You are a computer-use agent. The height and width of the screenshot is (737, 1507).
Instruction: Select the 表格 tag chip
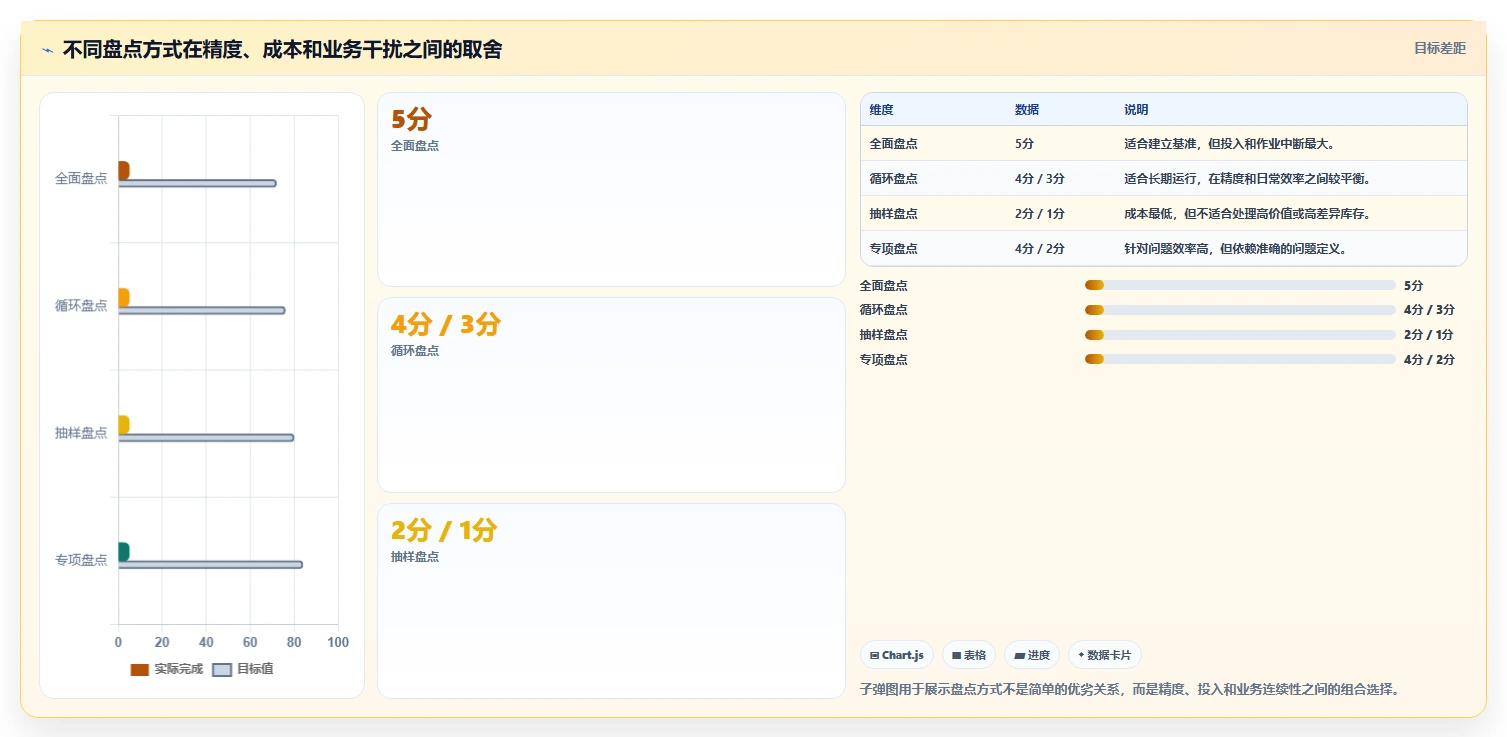[x=969, y=655]
